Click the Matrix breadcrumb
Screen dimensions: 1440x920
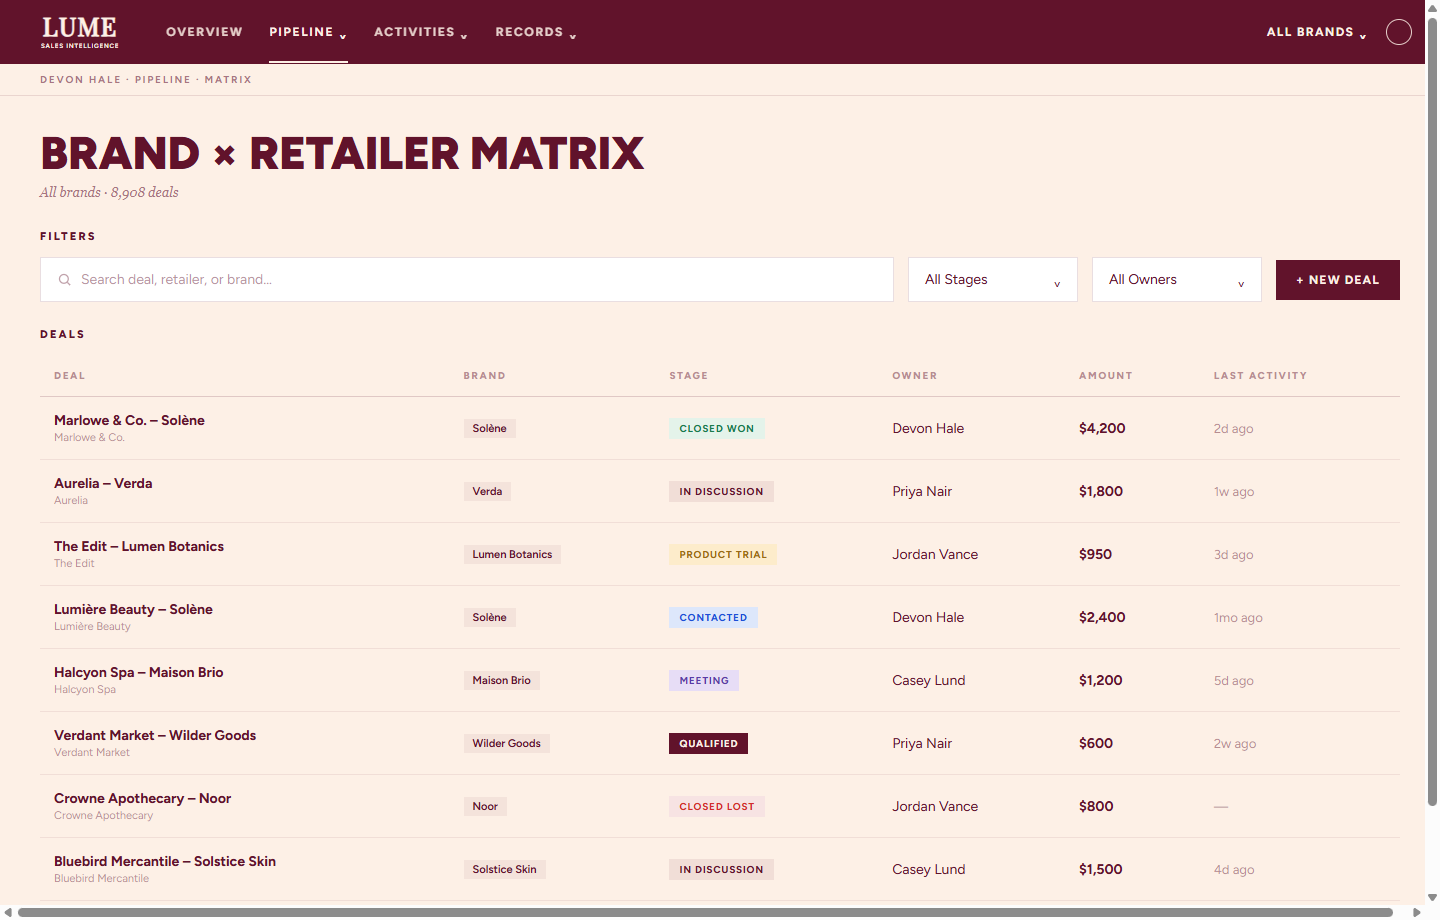228,80
